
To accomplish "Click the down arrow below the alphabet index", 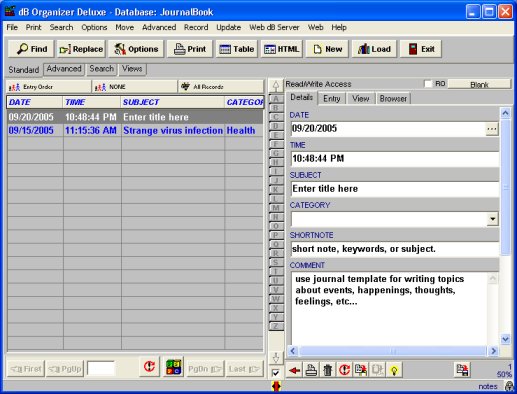I will point(276,357).
